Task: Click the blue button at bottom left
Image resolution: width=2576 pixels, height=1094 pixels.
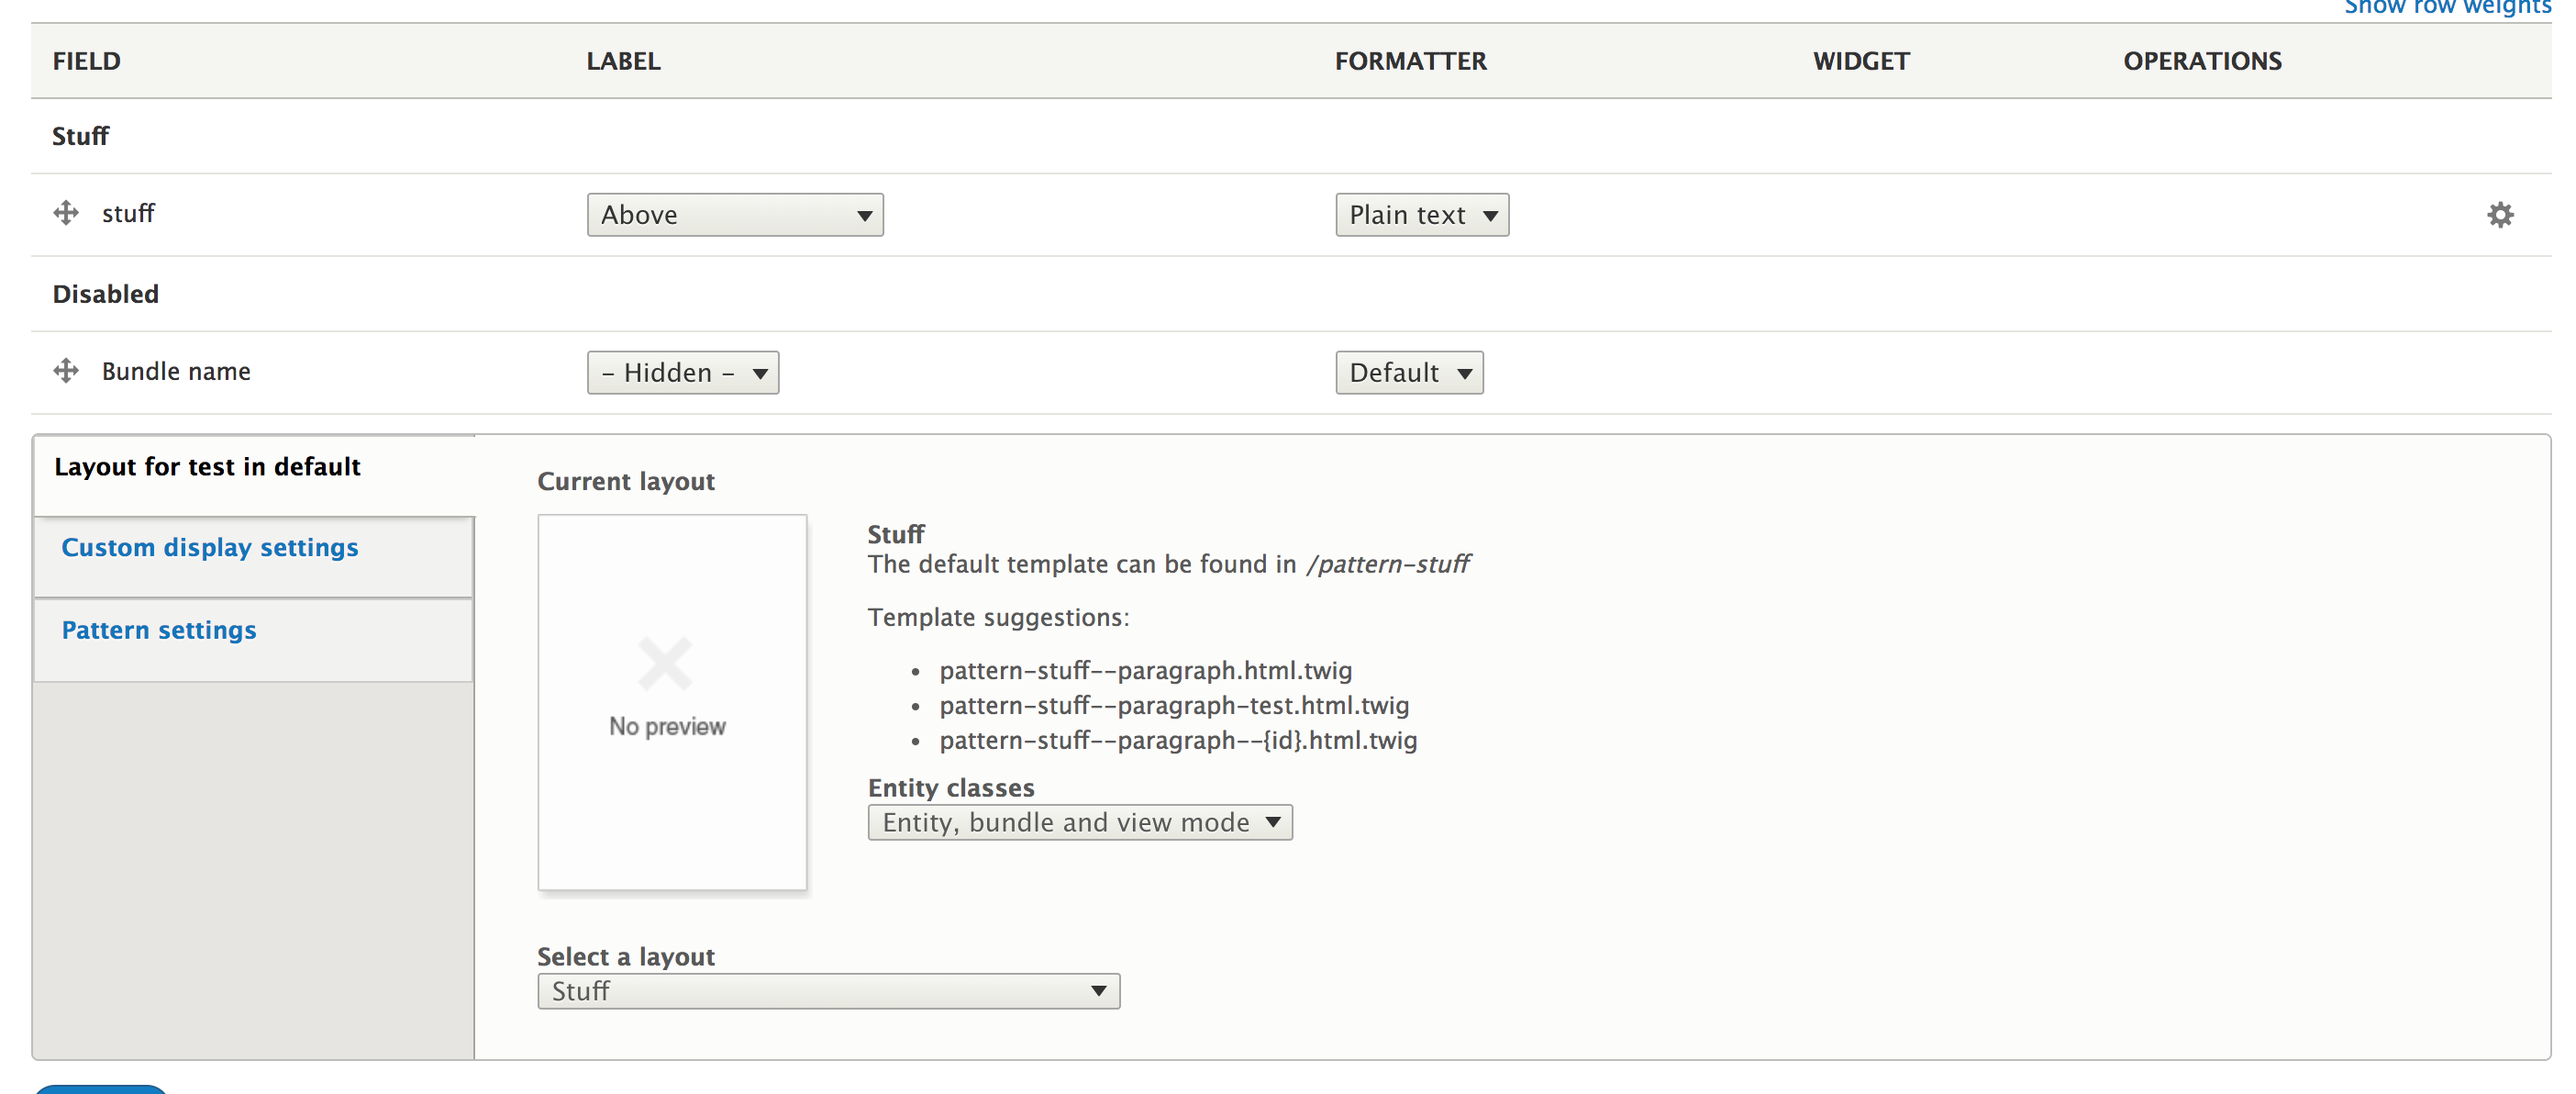Action: [100, 1090]
